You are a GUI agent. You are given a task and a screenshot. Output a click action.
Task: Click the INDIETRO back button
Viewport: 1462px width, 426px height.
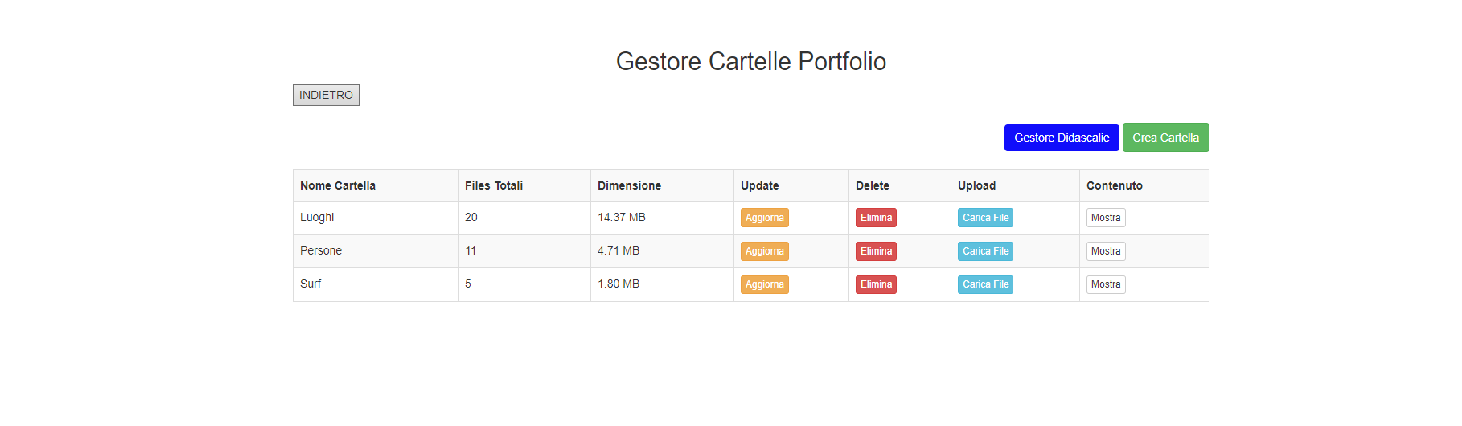(x=326, y=95)
